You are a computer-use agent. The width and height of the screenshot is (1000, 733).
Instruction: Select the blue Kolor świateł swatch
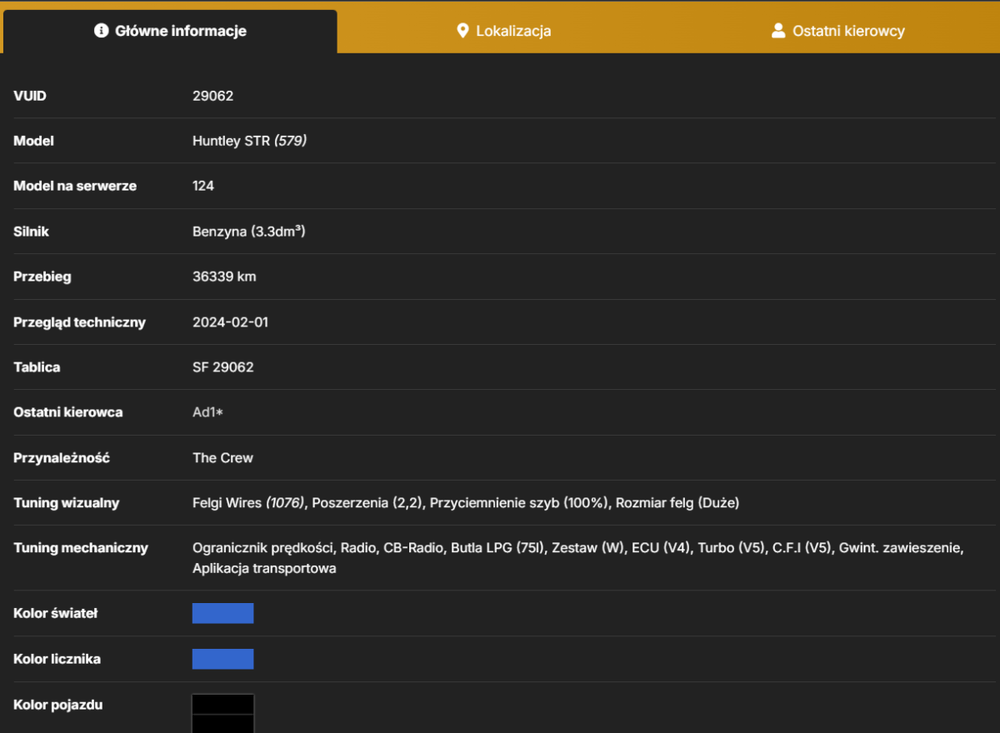click(x=223, y=613)
